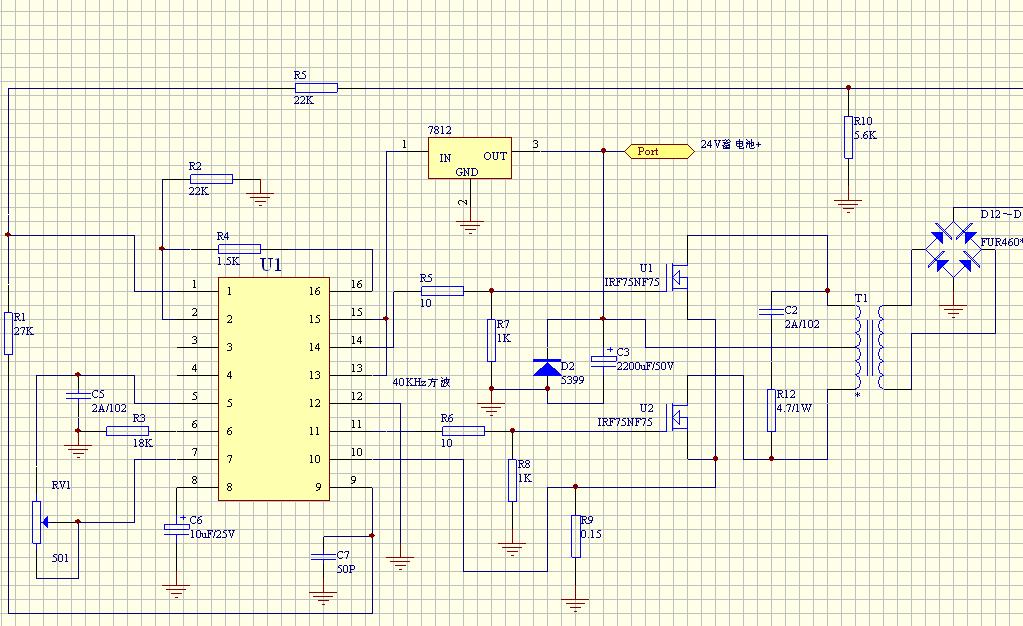Viewport: 1023px width, 626px height.
Task: Select the 7812 voltage regulator block
Action: point(469,158)
